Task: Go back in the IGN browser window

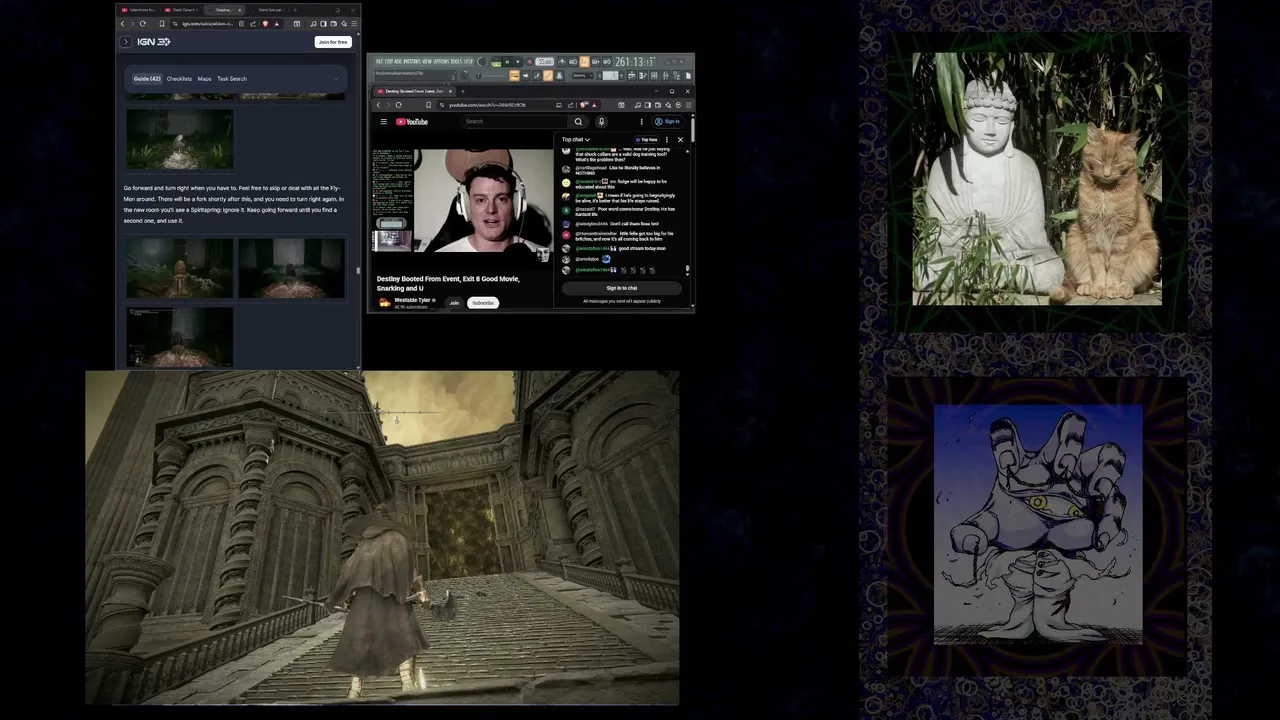Action: click(x=123, y=23)
